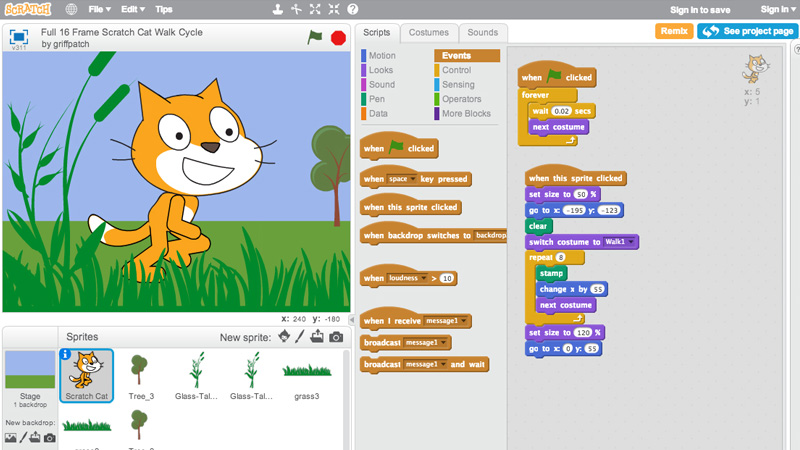Click the Block help question mark icon
The width and height of the screenshot is (800, 450).
[353, 9]
